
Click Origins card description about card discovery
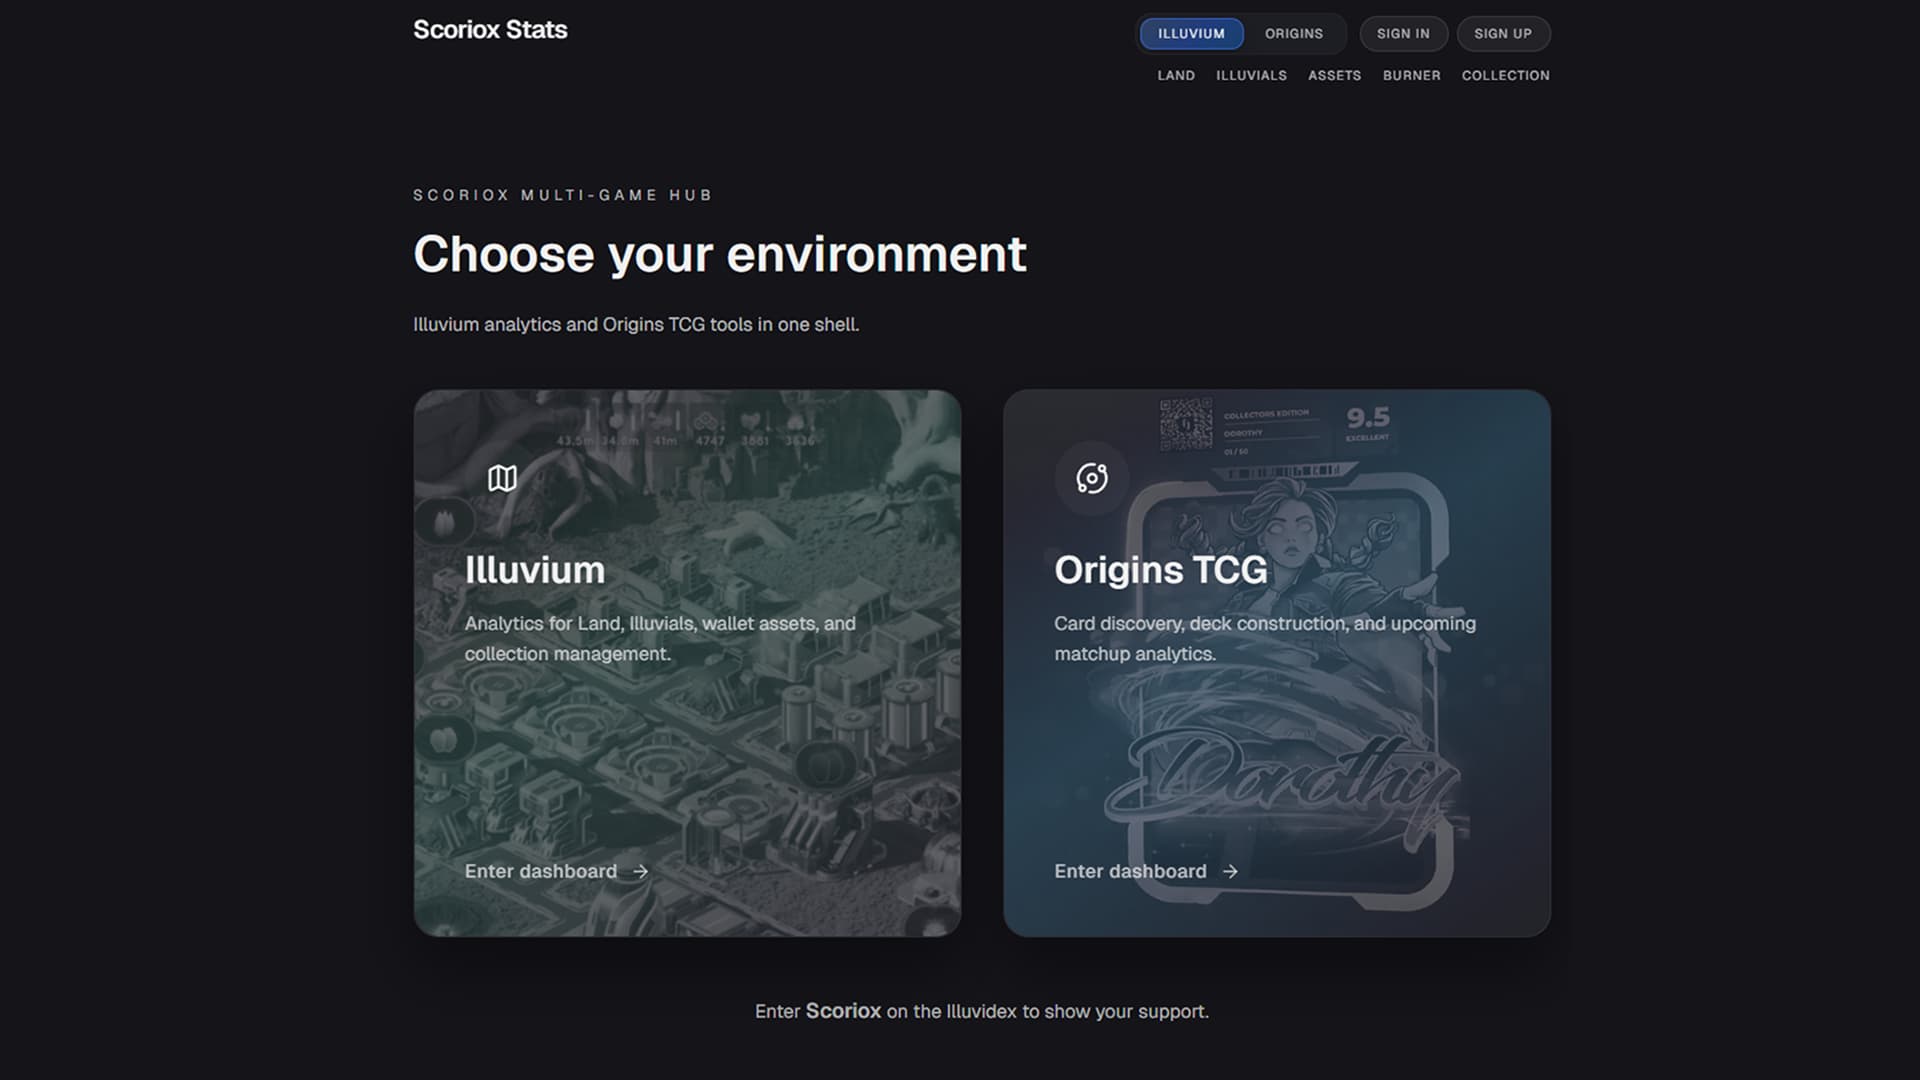(x=1265, y=638)
